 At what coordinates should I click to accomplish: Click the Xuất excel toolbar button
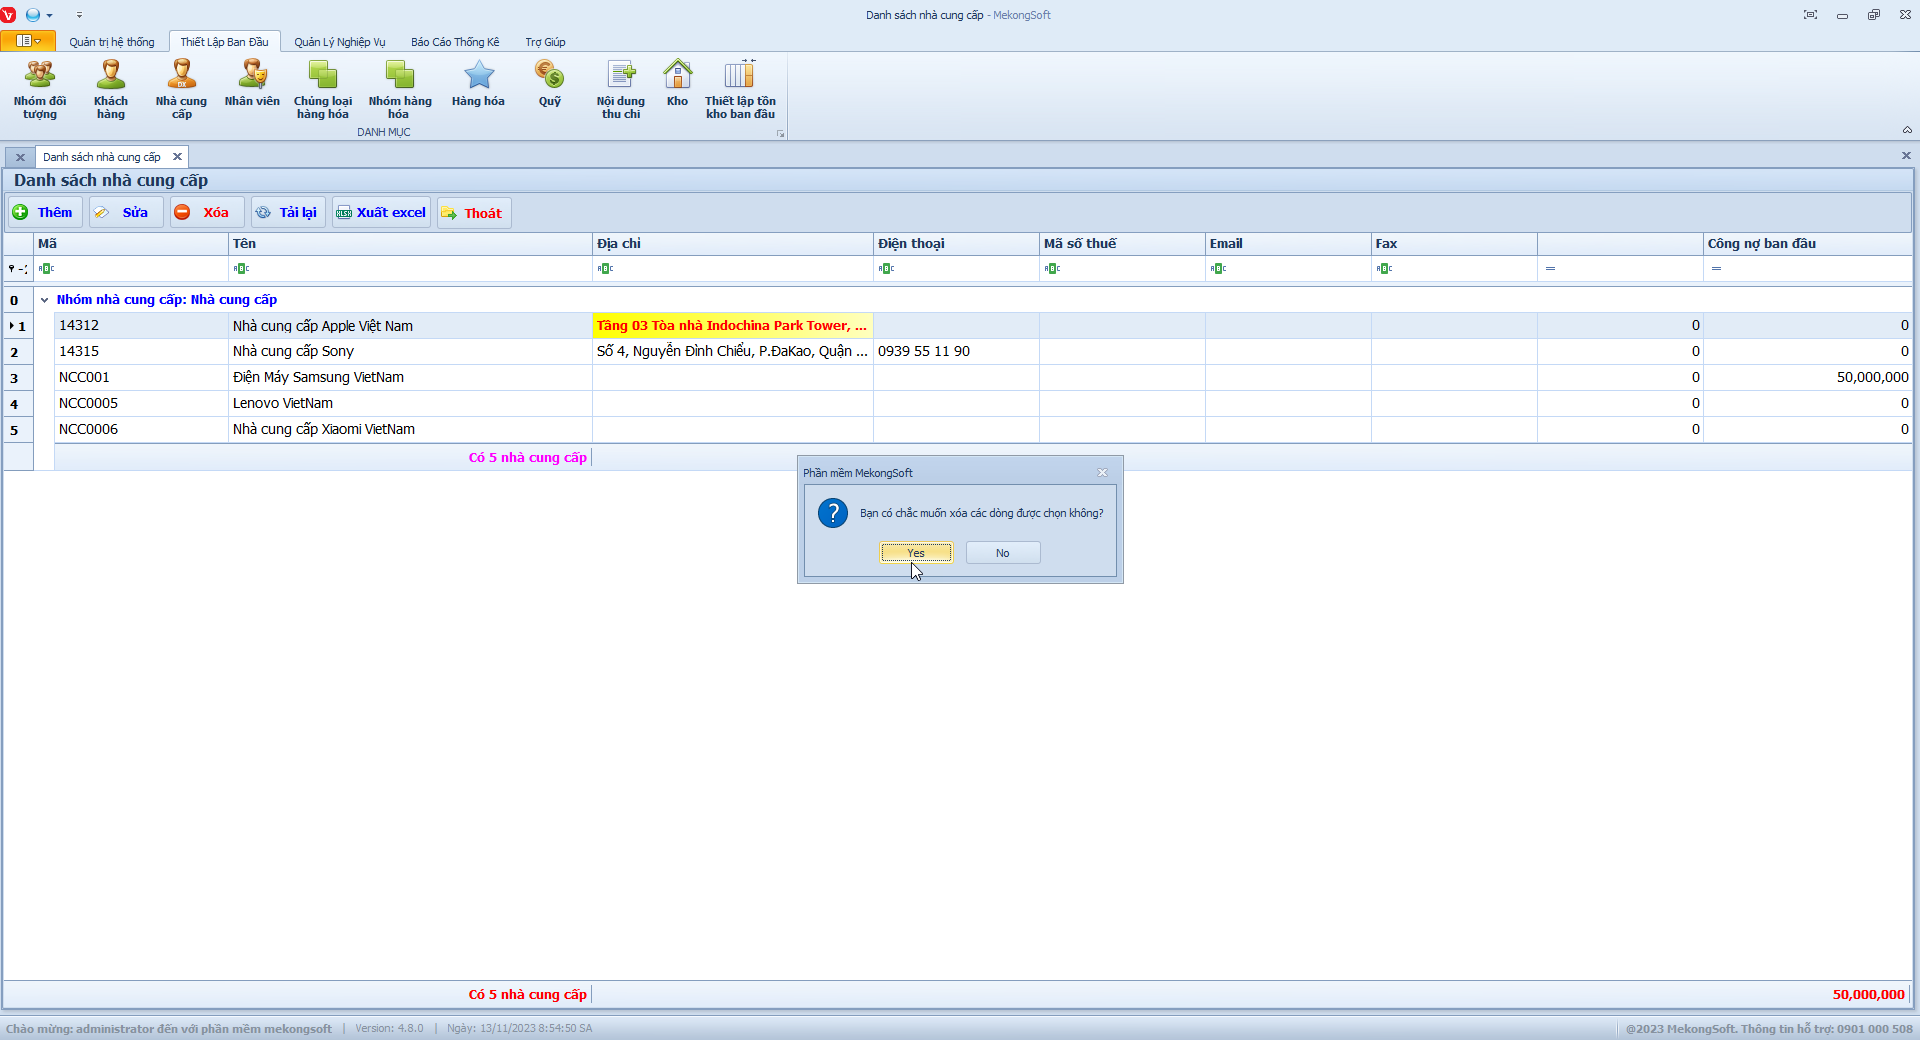tap(381, 213)
